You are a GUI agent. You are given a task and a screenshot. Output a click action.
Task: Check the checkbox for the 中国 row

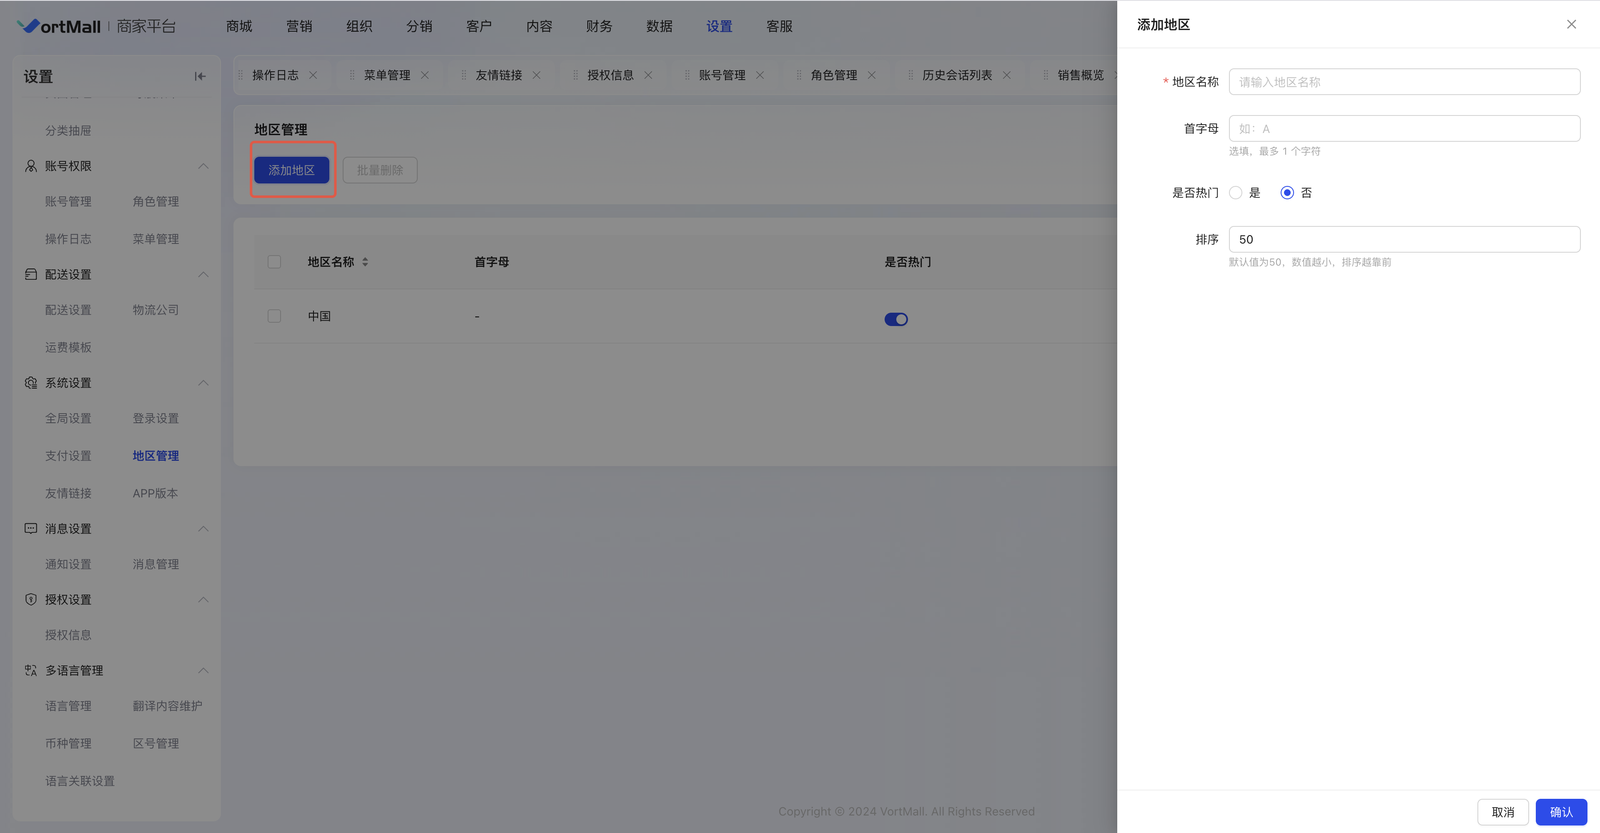274,316
